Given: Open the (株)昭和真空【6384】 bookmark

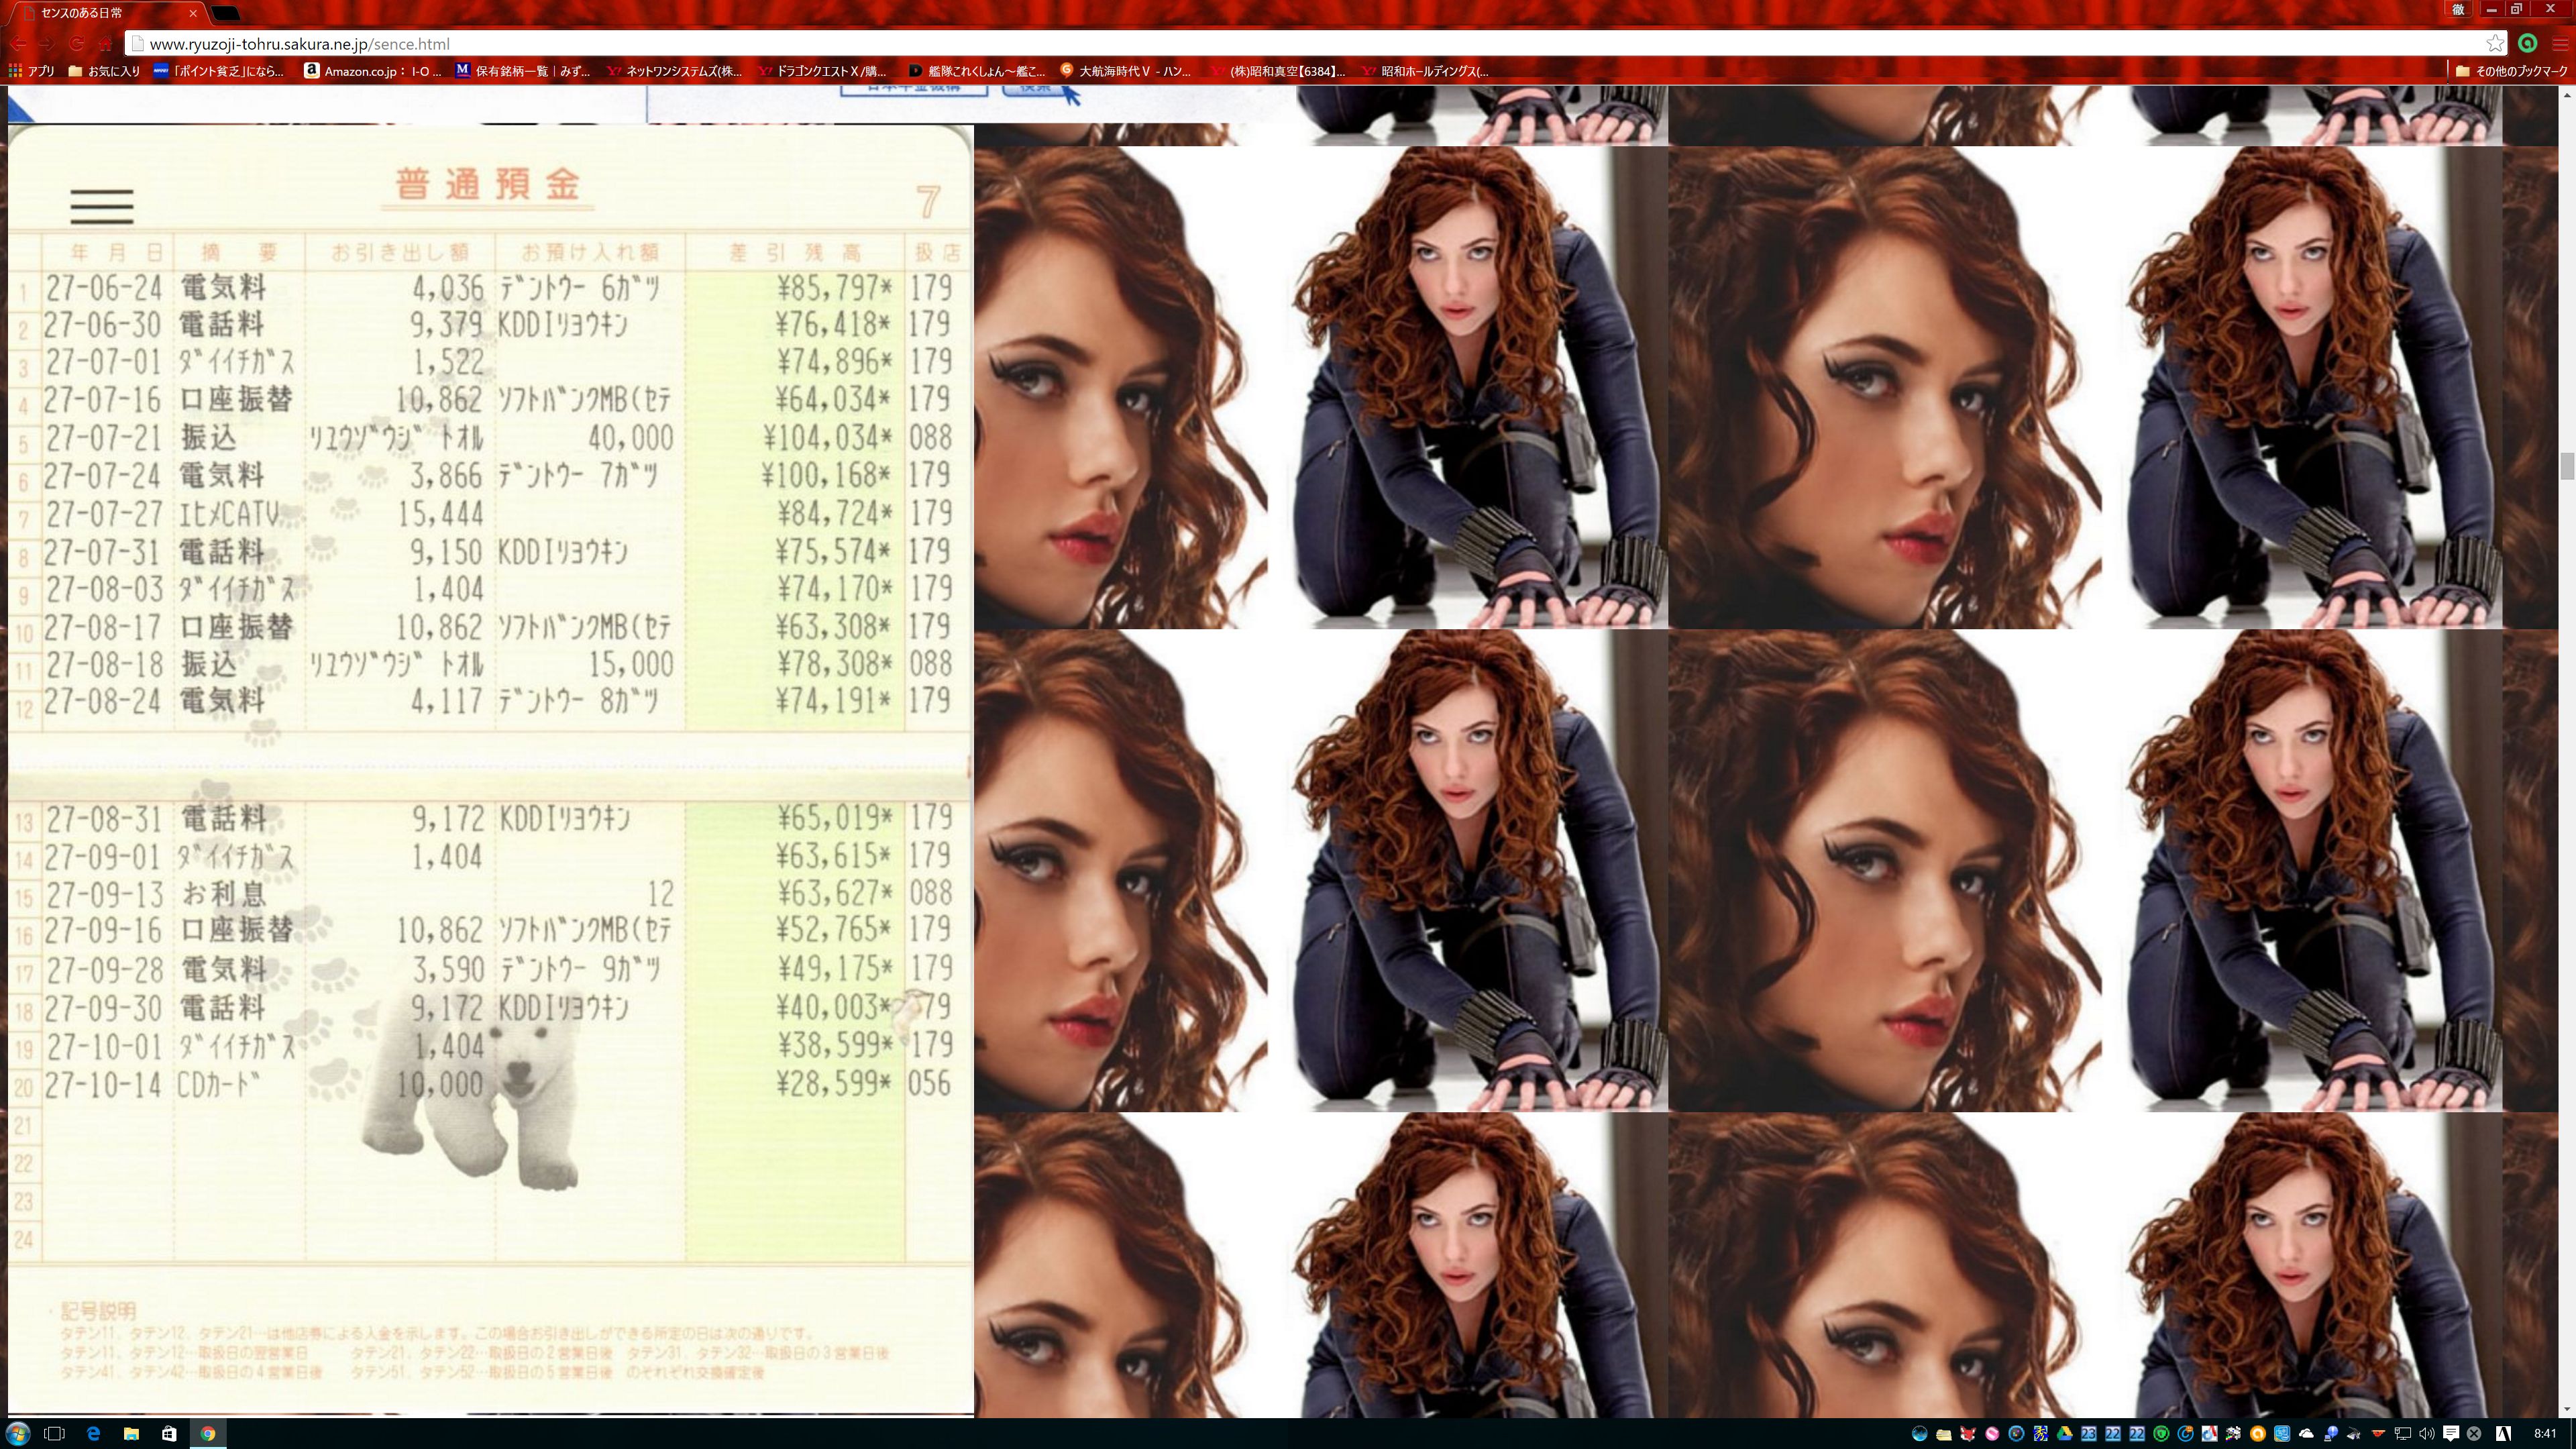Looking at the screenshot, I should tap(1277, 71).
